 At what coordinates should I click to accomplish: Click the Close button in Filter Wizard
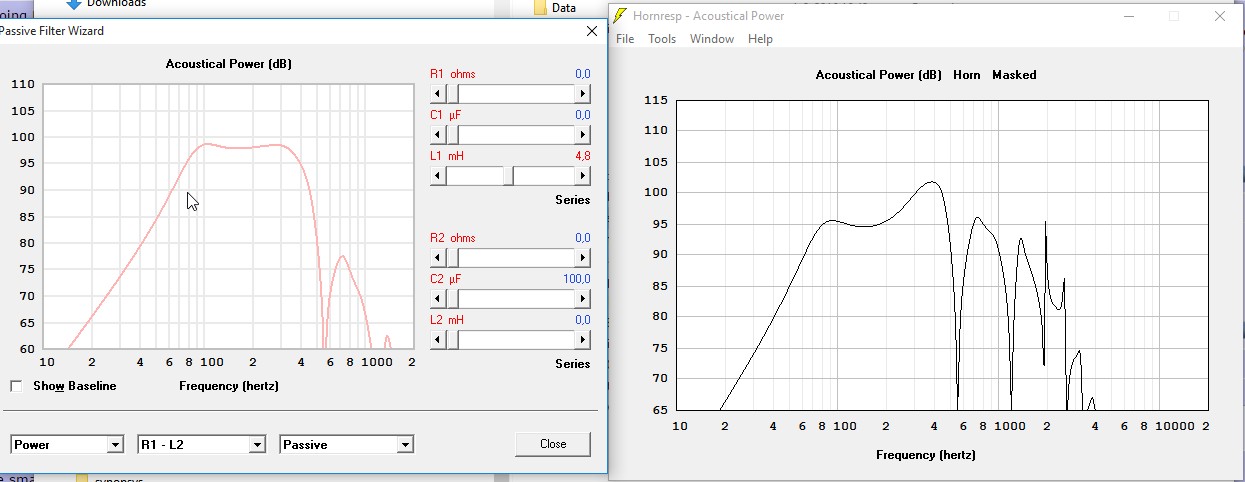coord(553,444)
